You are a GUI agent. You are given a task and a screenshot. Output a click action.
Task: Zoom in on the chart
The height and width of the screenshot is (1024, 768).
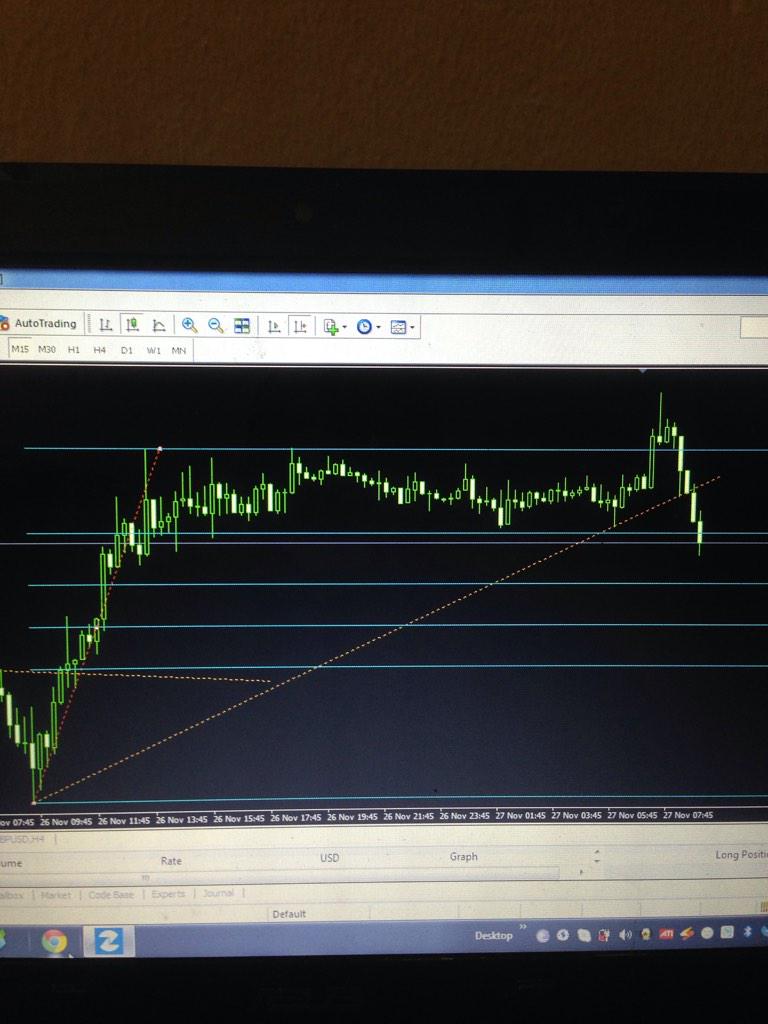click(189, 325)
